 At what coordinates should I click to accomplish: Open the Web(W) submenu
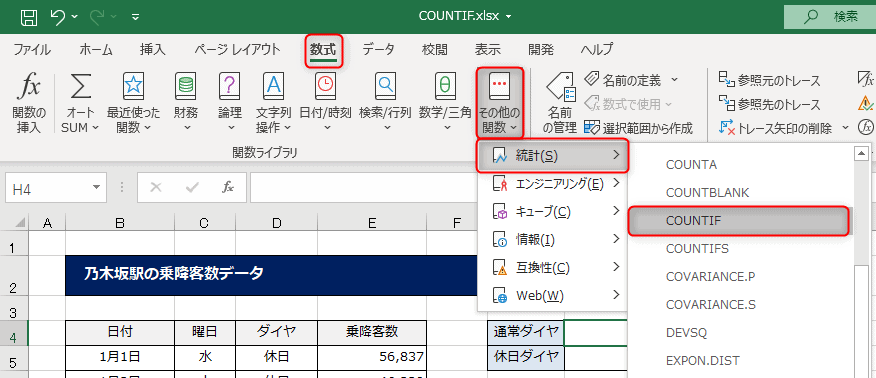click(552, 295)
